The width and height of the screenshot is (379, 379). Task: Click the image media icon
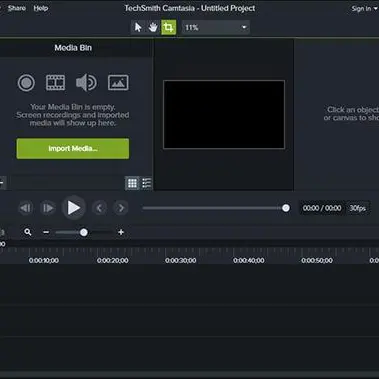point(118,82)
